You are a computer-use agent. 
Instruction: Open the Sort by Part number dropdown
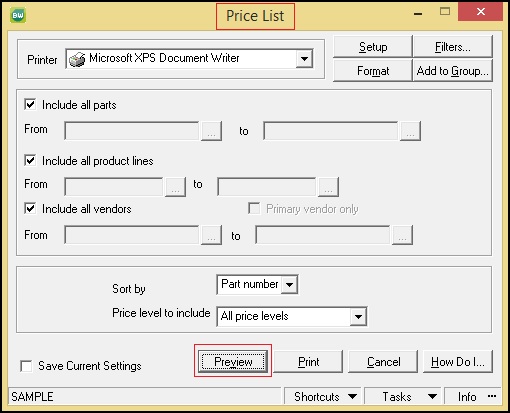[x=289, y=285]
